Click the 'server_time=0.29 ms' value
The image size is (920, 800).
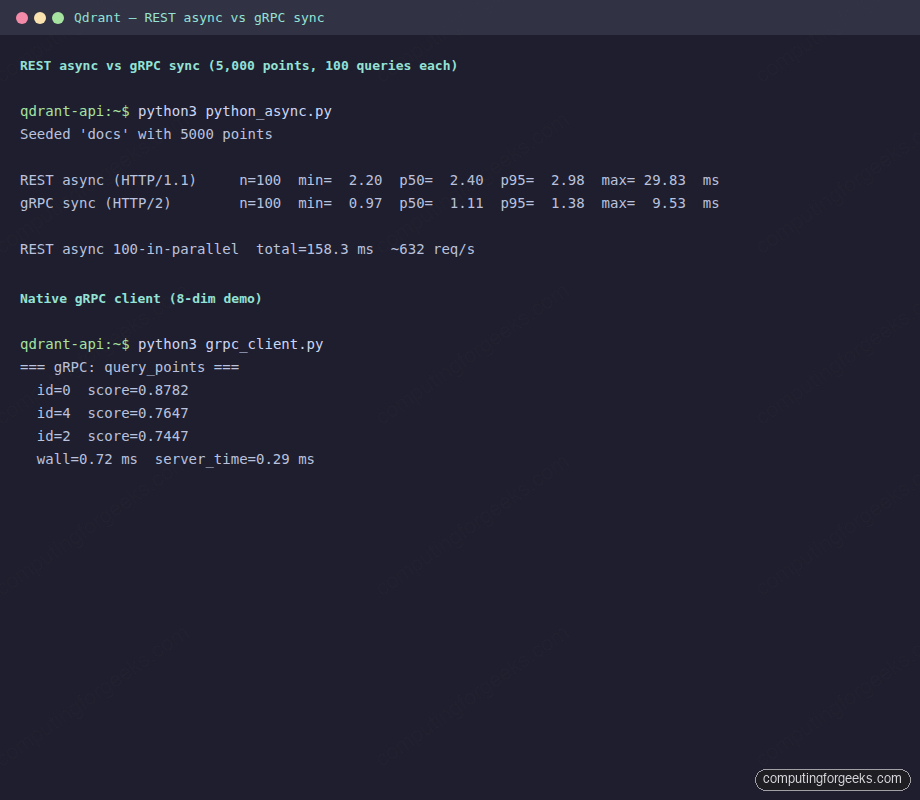[235, 459]
